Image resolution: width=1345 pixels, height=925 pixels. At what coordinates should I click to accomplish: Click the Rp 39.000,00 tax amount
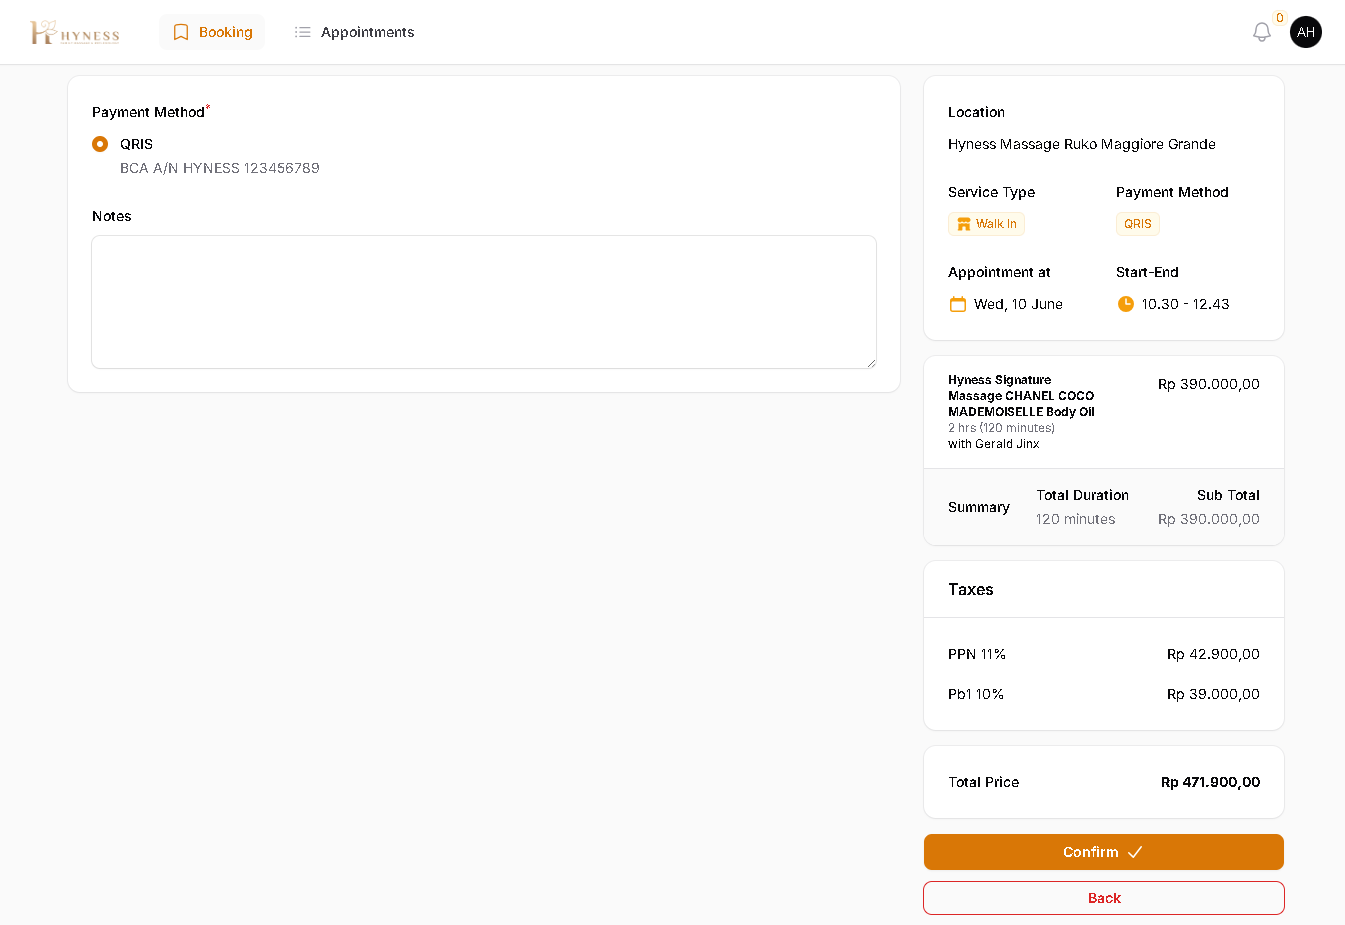(x=1213, y=694)
